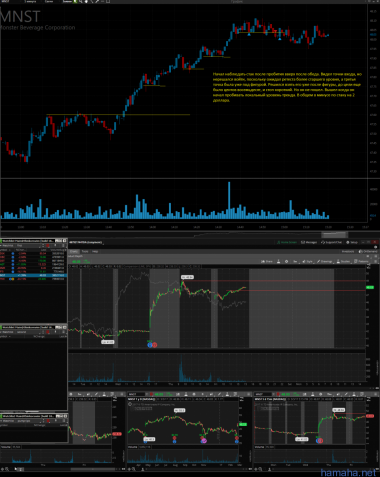This screenshot has height=477, width=380.
Task: Open the Support/Chat icon
Action: click(331, 242)
